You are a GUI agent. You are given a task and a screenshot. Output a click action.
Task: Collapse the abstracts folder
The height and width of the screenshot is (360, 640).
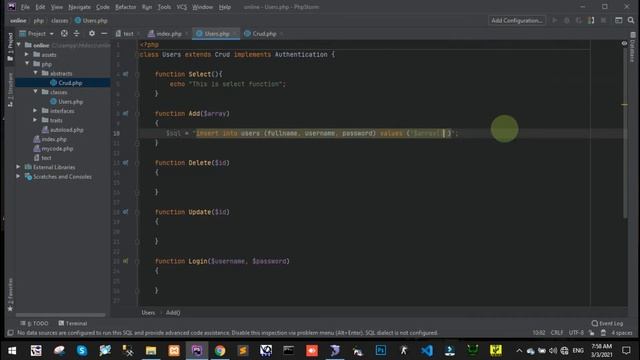coord(36,73)
